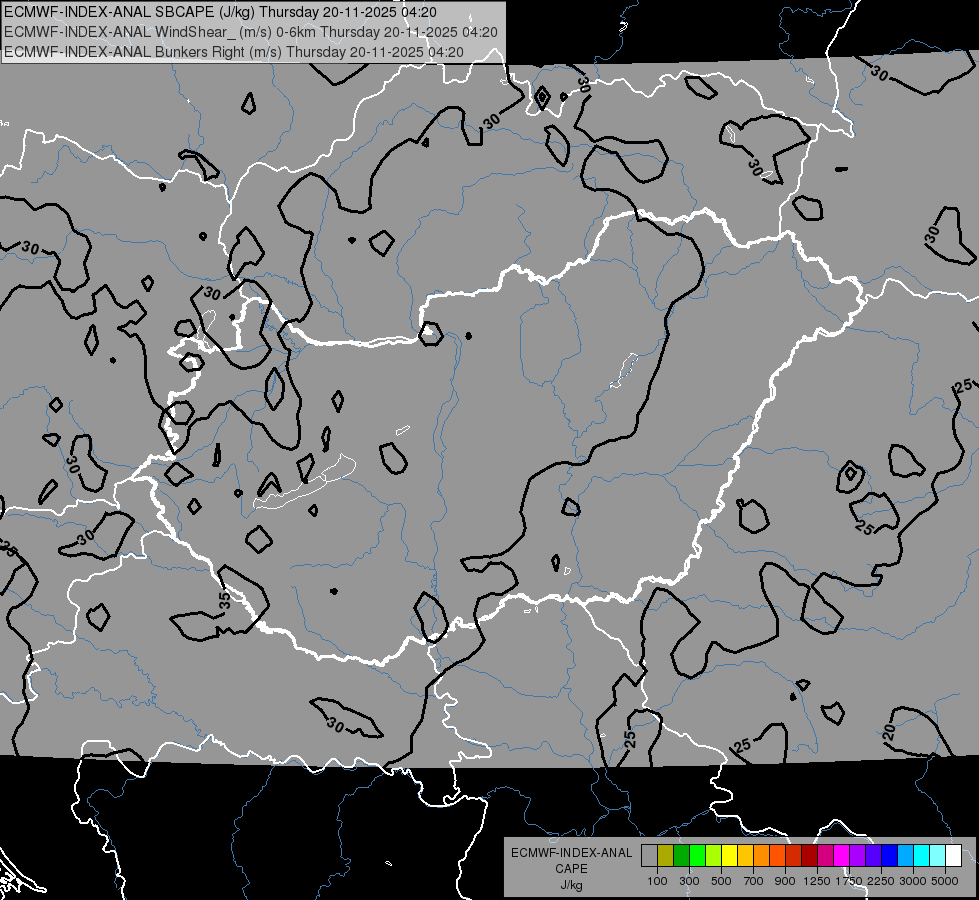The height and width of the screenshot is (900, 979).
Task: Click the WindShear 0-6km title line
Action: click(x=251, y=32)
